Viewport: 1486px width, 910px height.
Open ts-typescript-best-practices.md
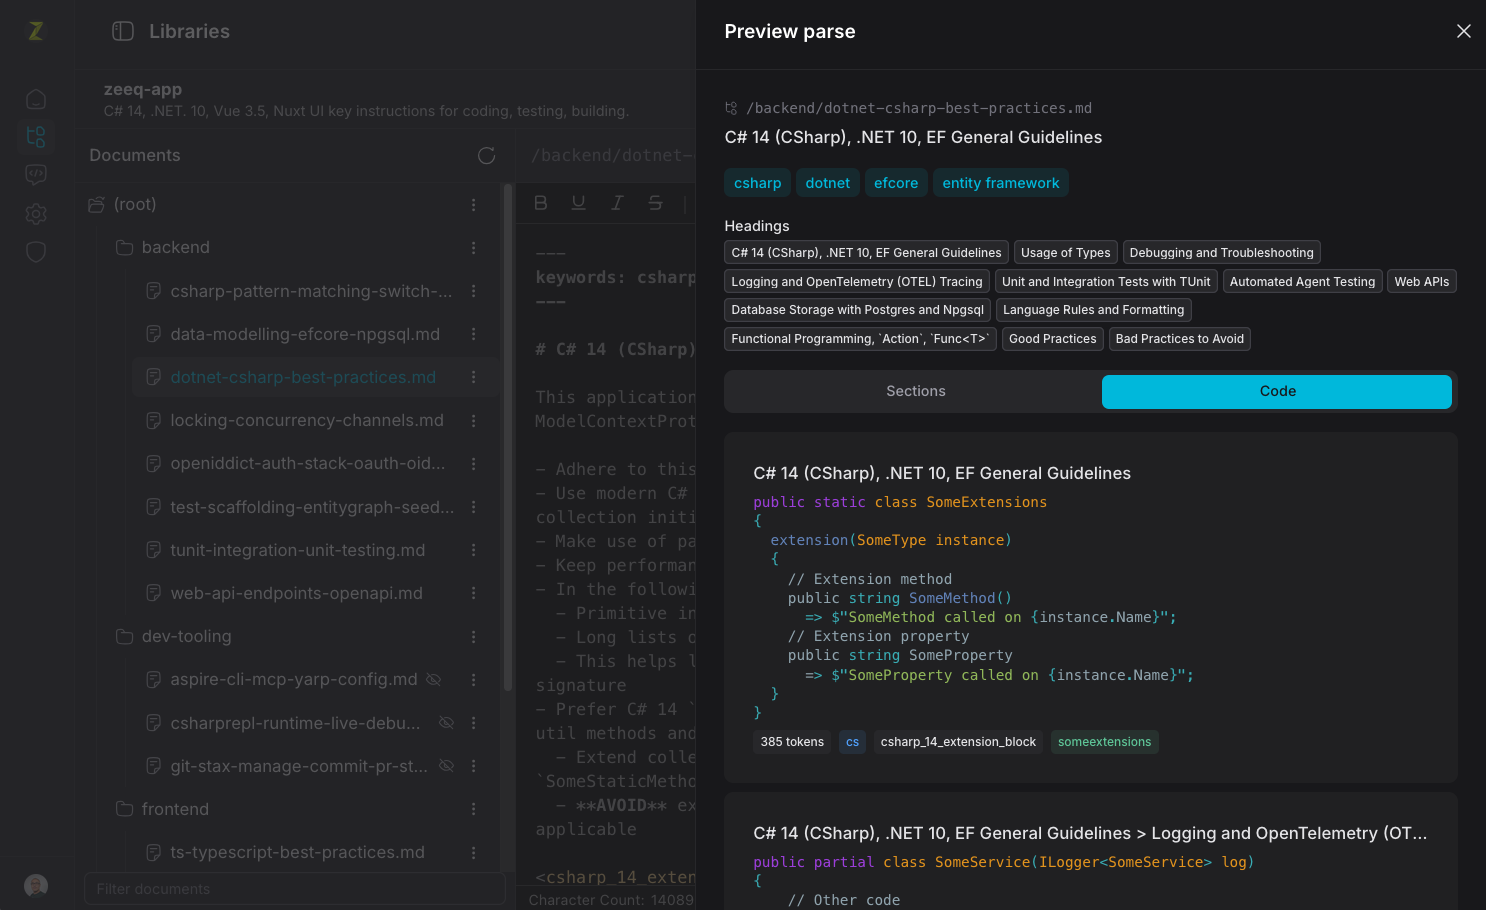pyautogui.click(x=297, y=852)
